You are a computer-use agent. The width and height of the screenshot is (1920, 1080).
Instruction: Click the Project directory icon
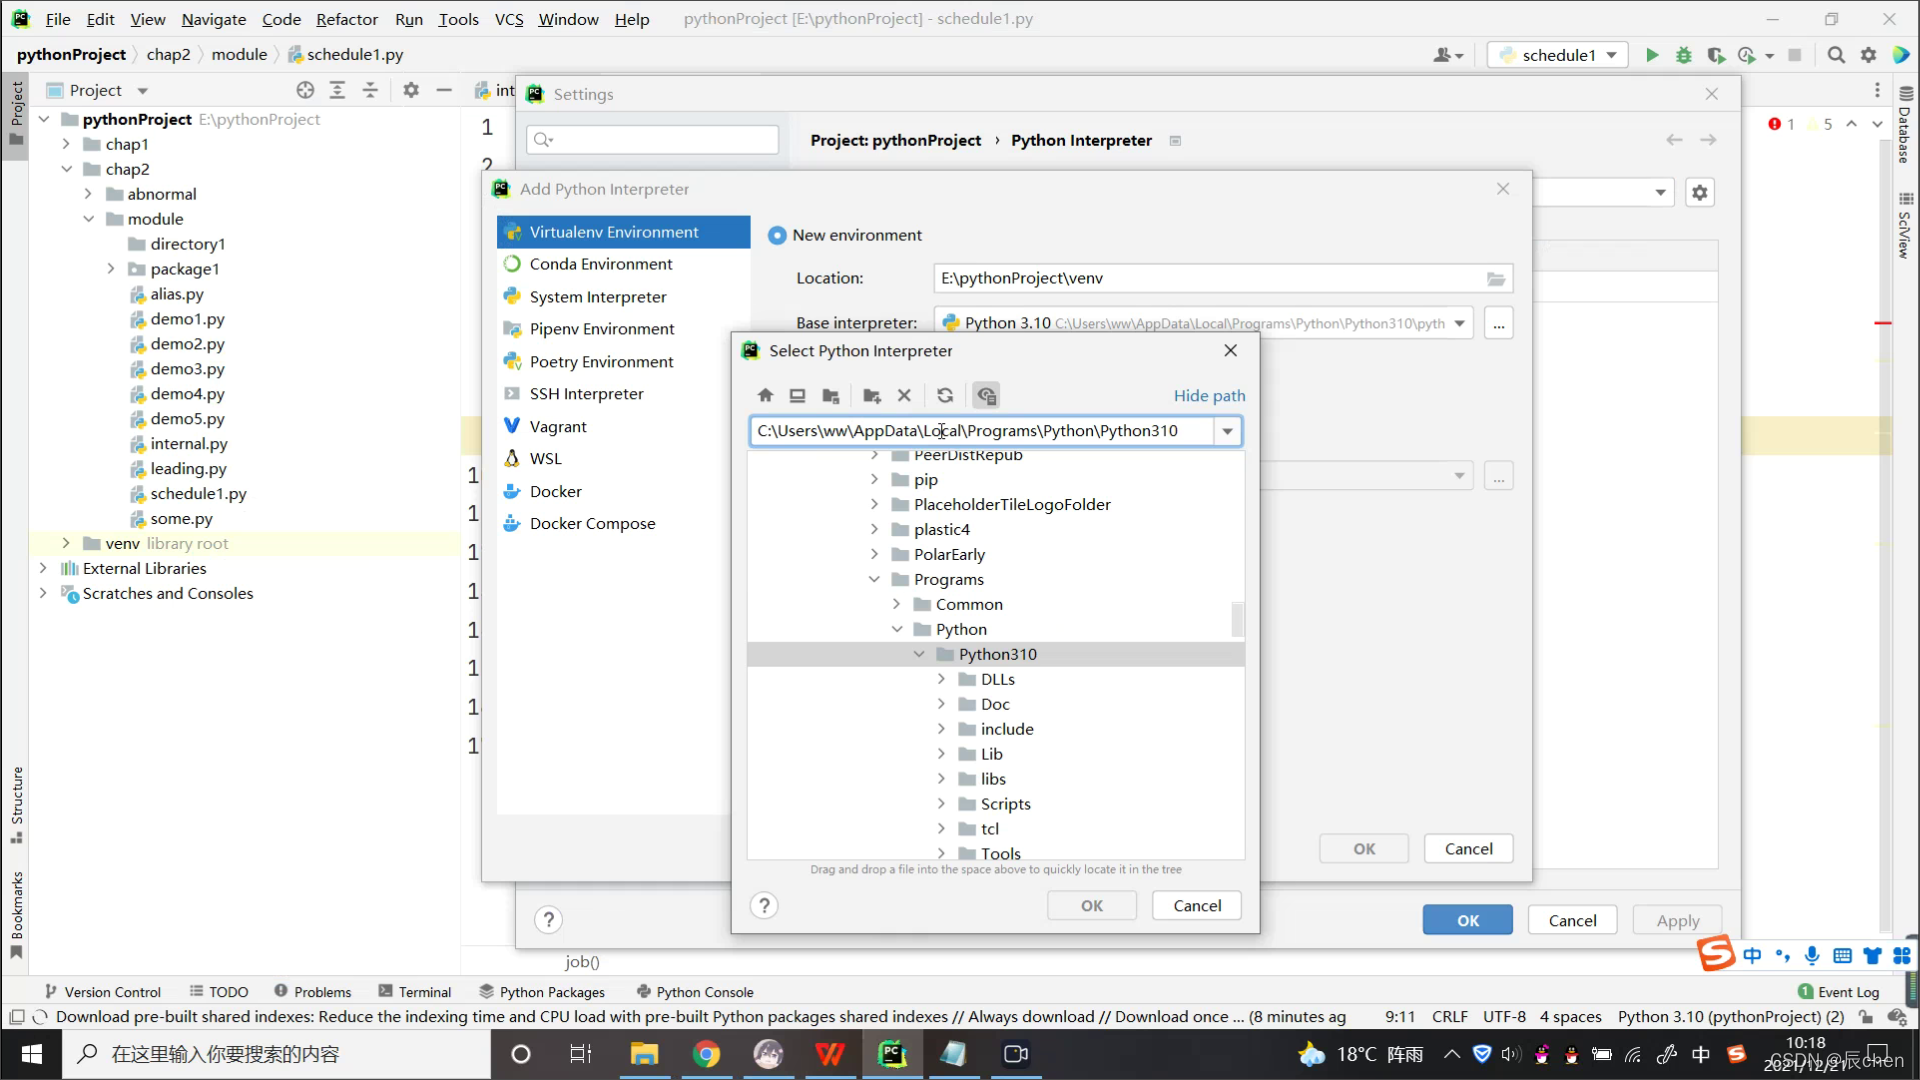click(830, 395)
